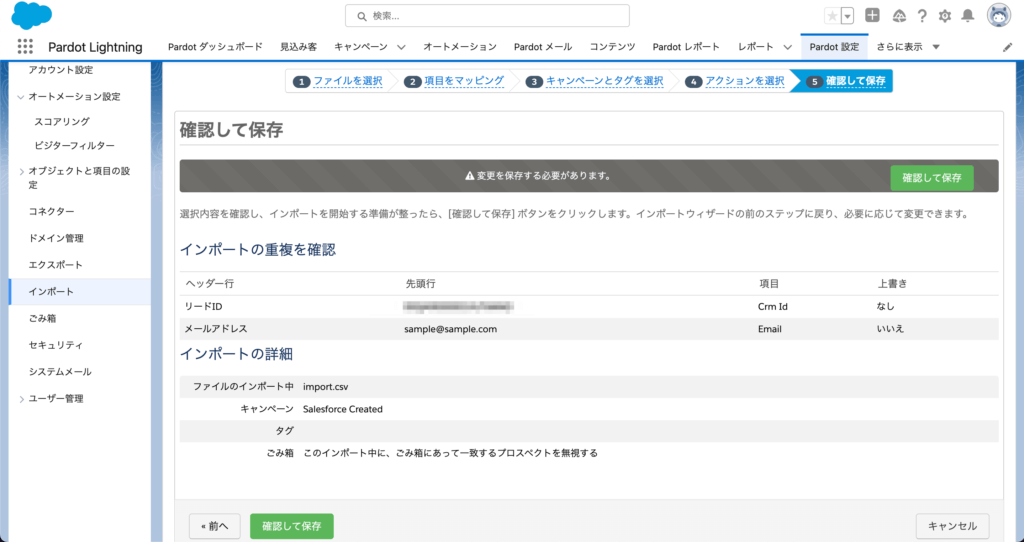
Task: Click the Salesforce Created campaign value
Action: 343,409
